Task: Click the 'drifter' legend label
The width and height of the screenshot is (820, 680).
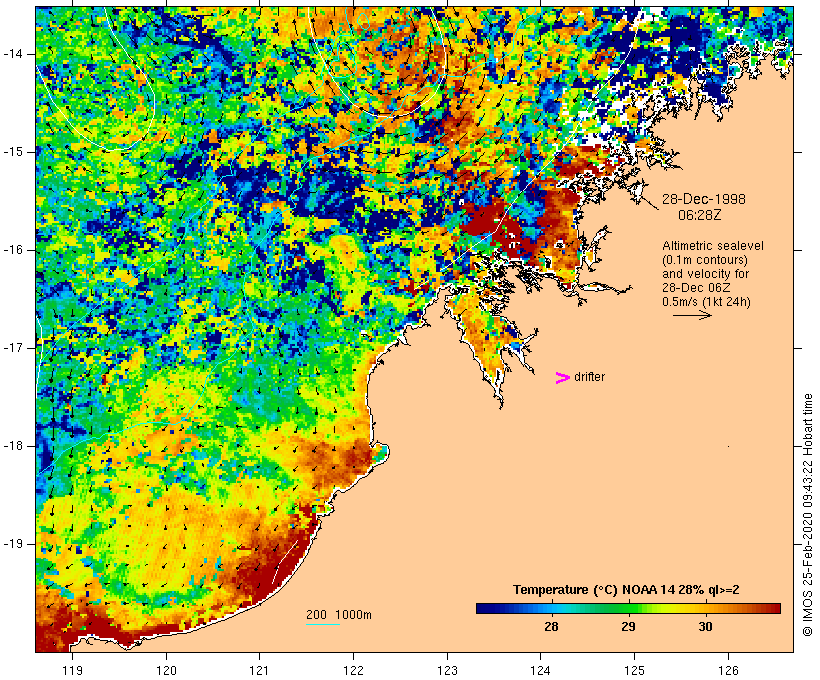Action: coord(589,377)
